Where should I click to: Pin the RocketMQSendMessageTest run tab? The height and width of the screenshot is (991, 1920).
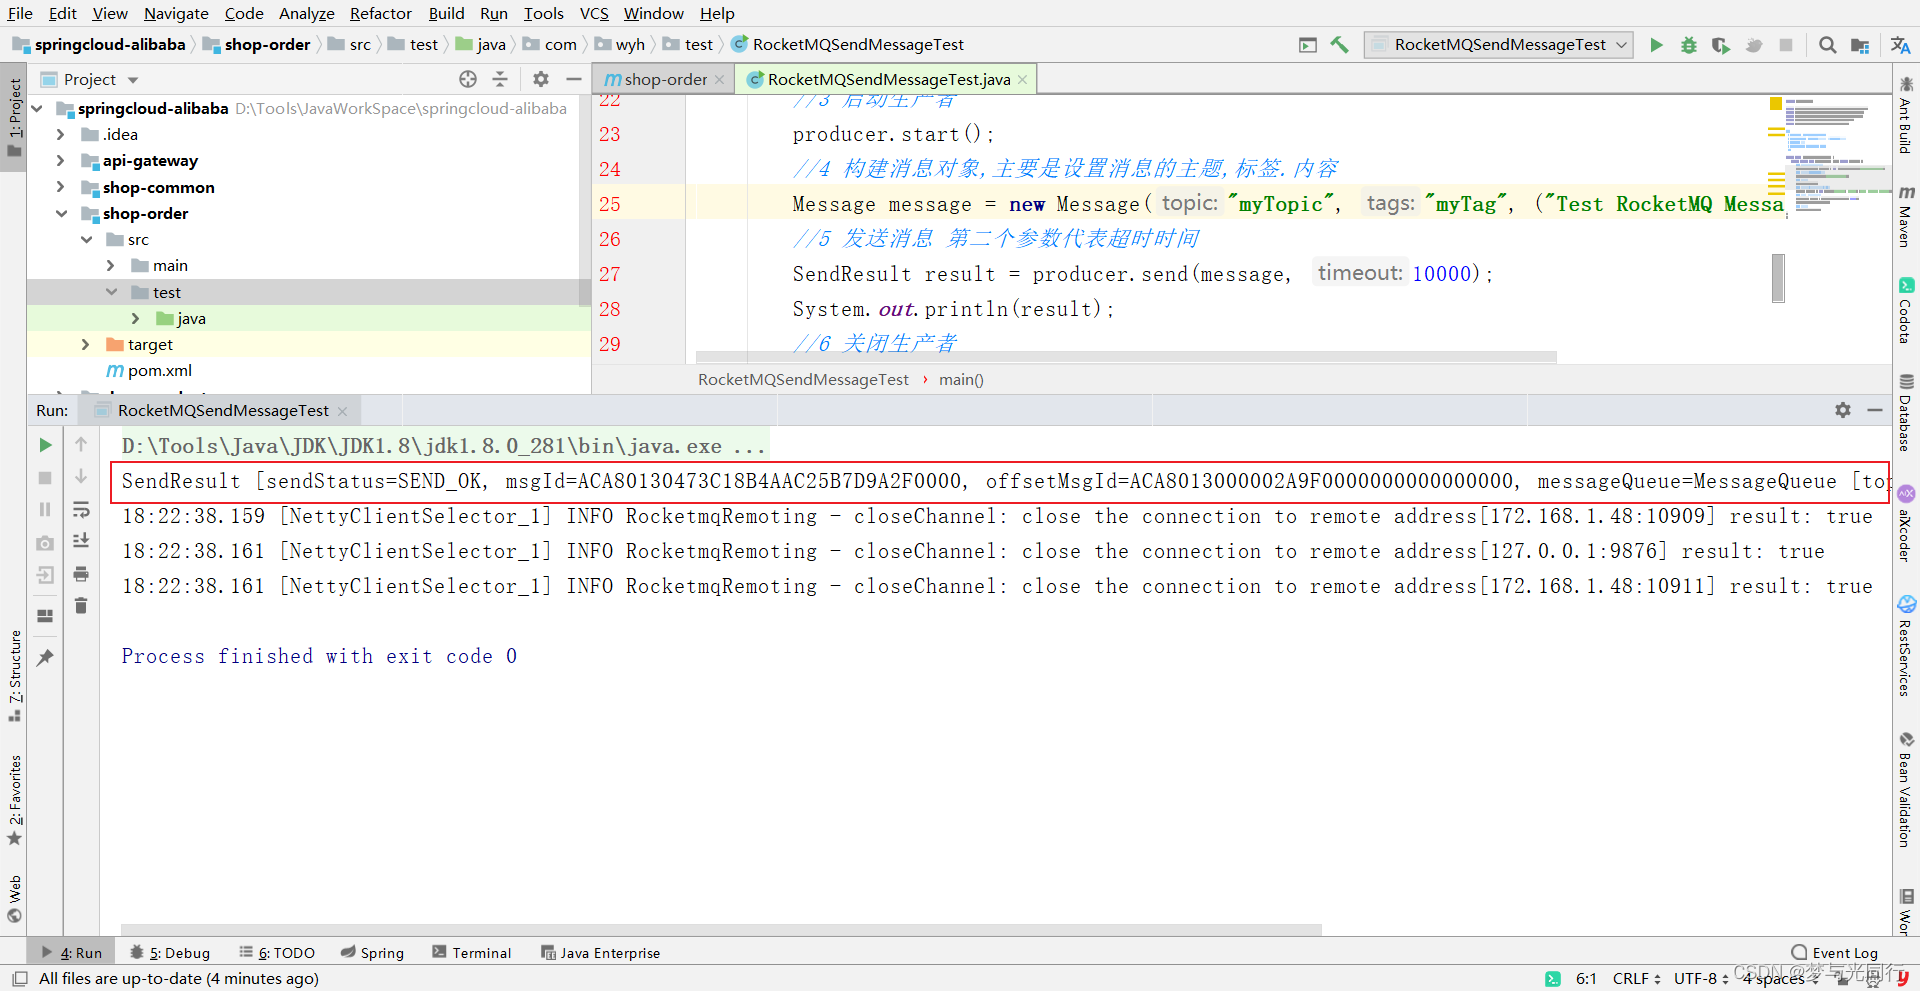pos(44,655)
